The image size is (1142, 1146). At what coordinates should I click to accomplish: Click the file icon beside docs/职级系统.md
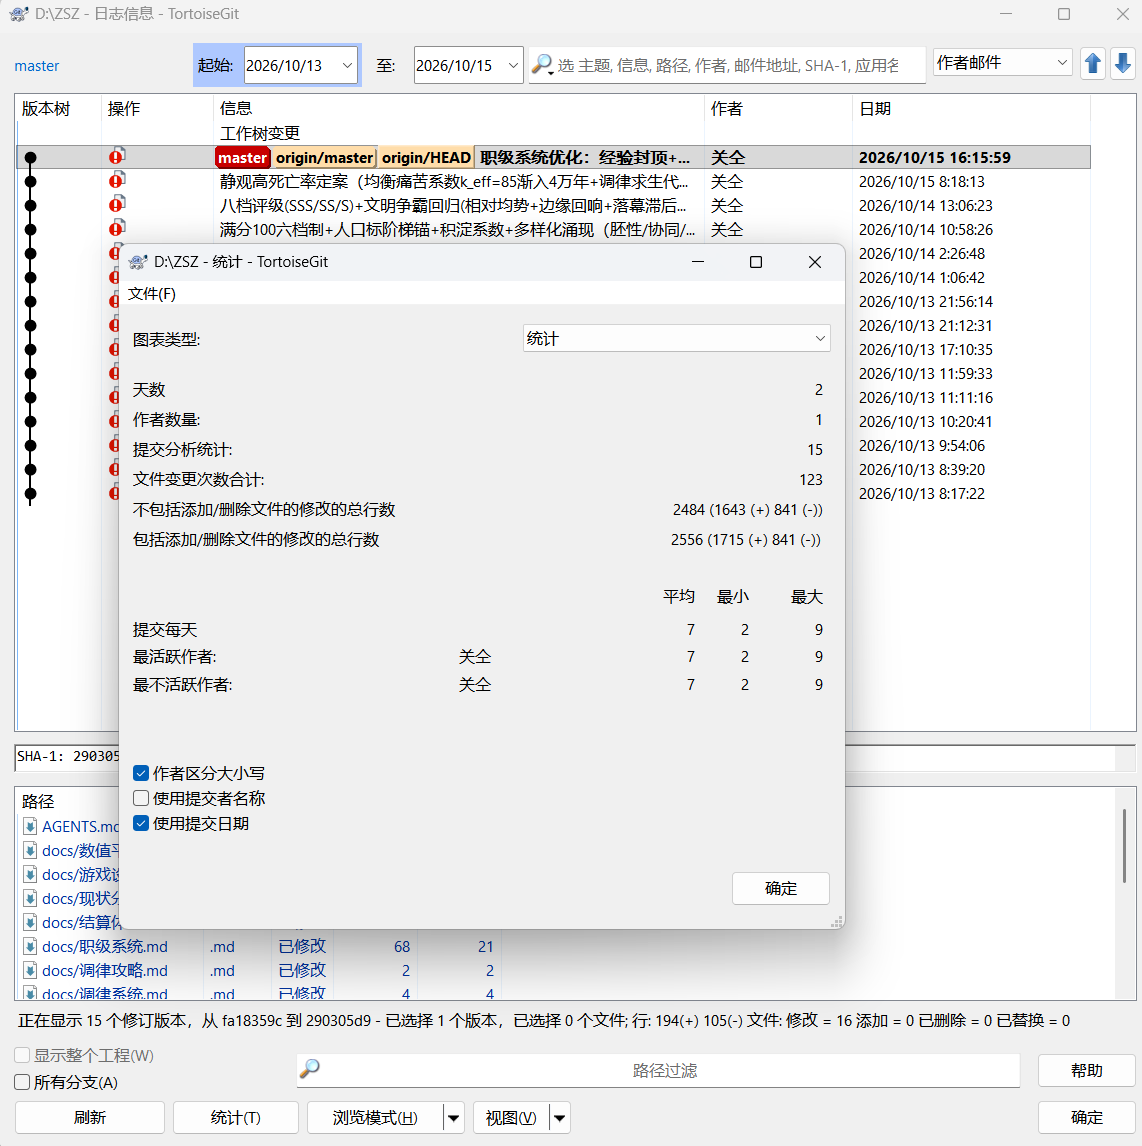coord(30,946)
